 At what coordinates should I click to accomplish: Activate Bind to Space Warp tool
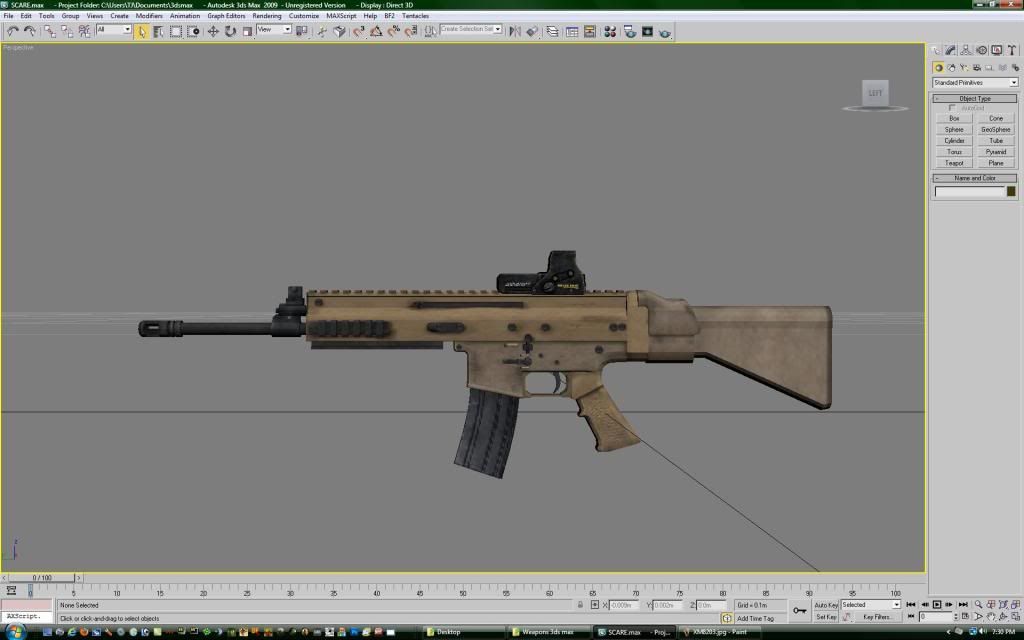84,31
